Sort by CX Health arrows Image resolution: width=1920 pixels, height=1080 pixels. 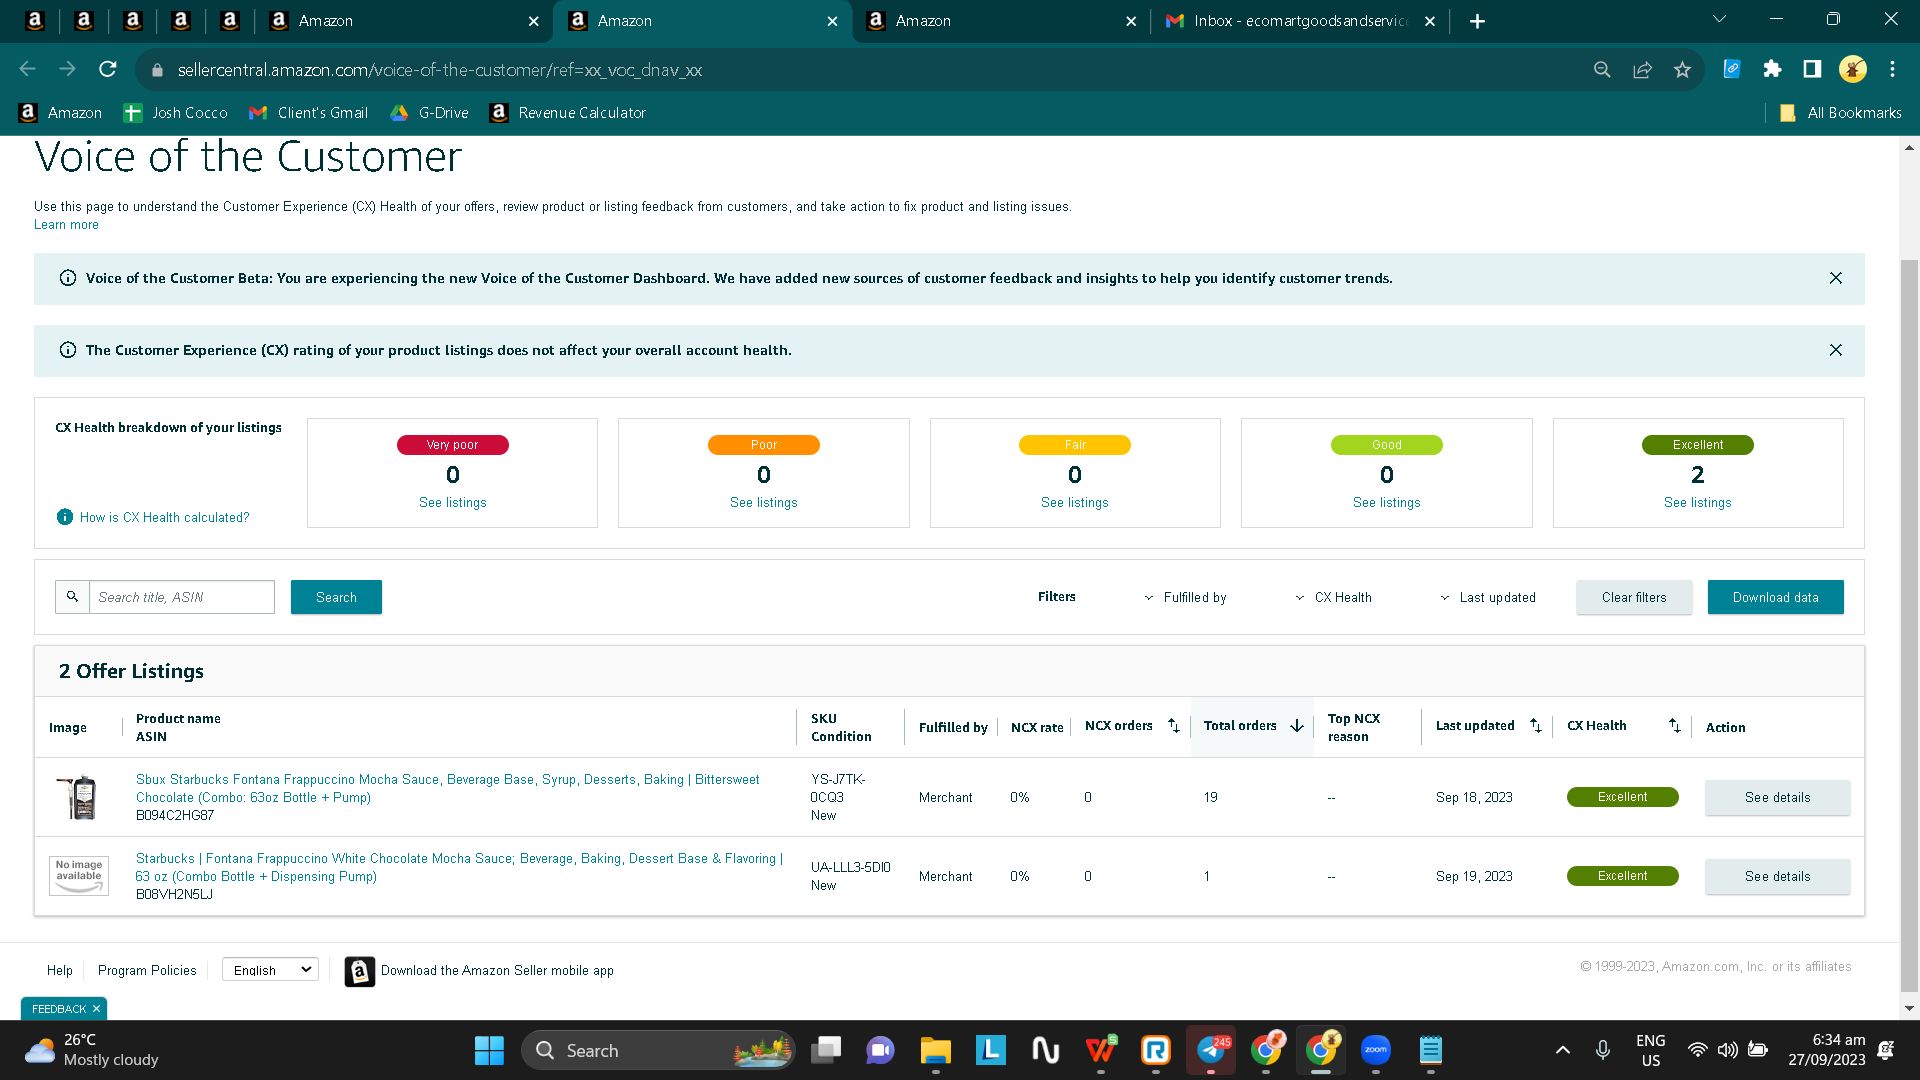[1675, 726]
